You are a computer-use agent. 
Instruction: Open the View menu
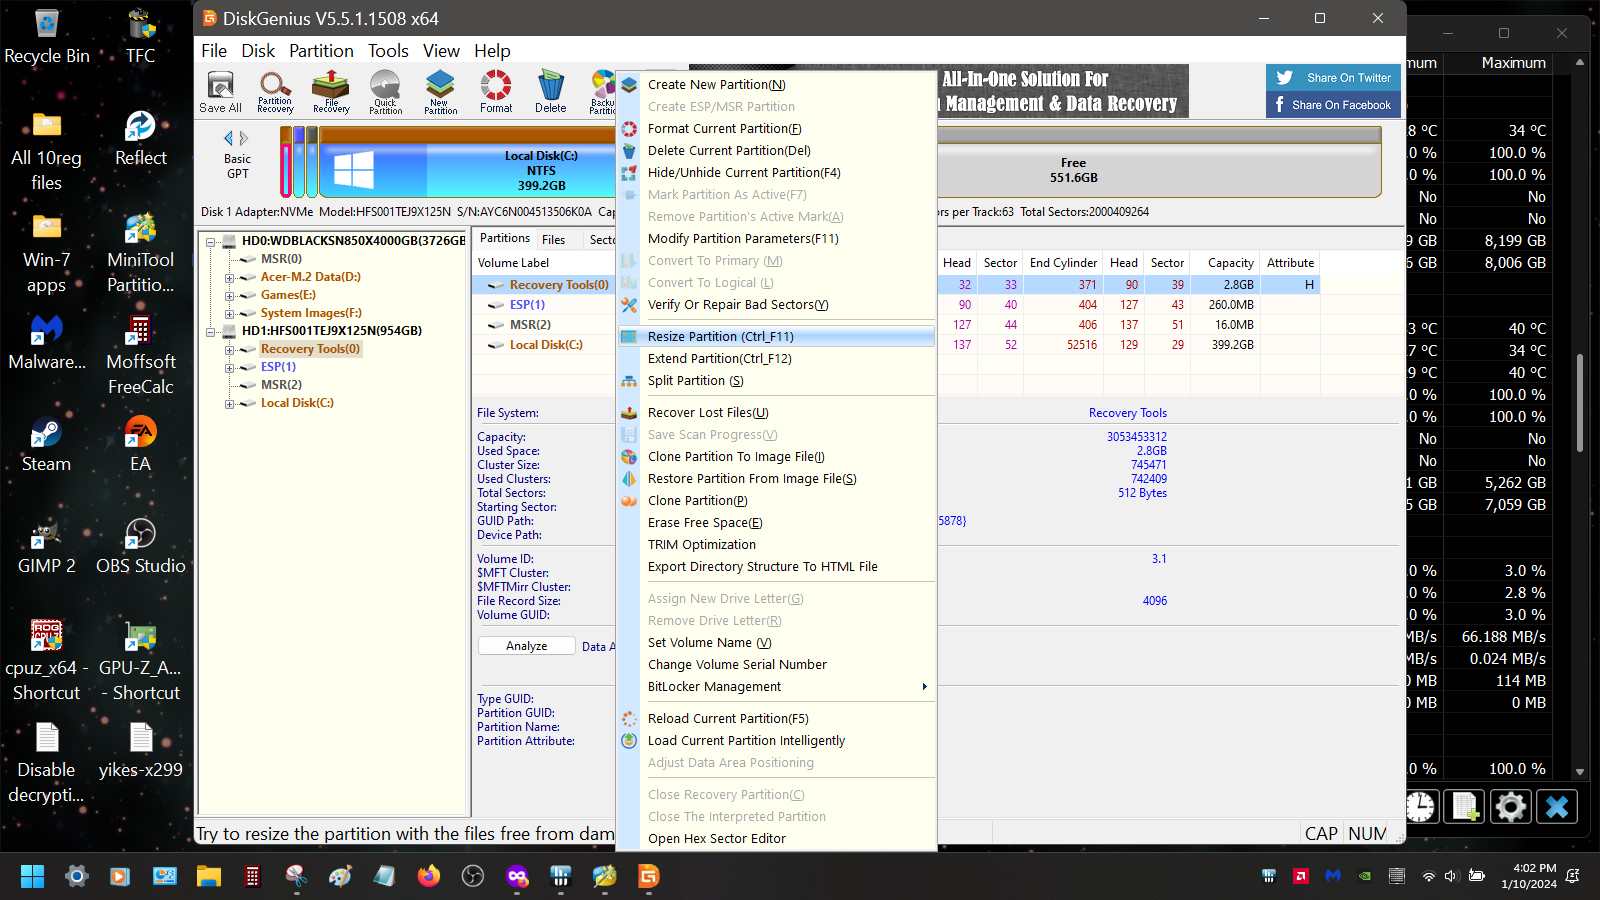pyautogui.click(x=441, y=51)
